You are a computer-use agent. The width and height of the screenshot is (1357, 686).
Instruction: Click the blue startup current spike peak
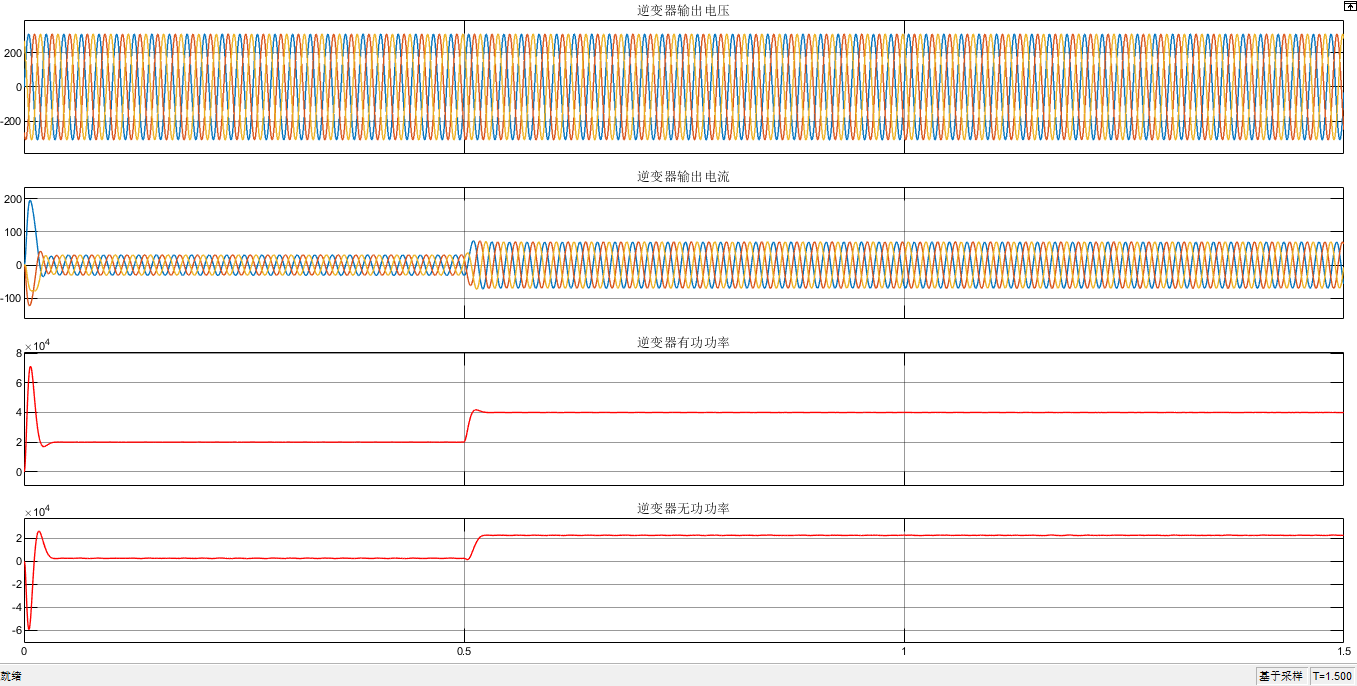click(30, 201)
